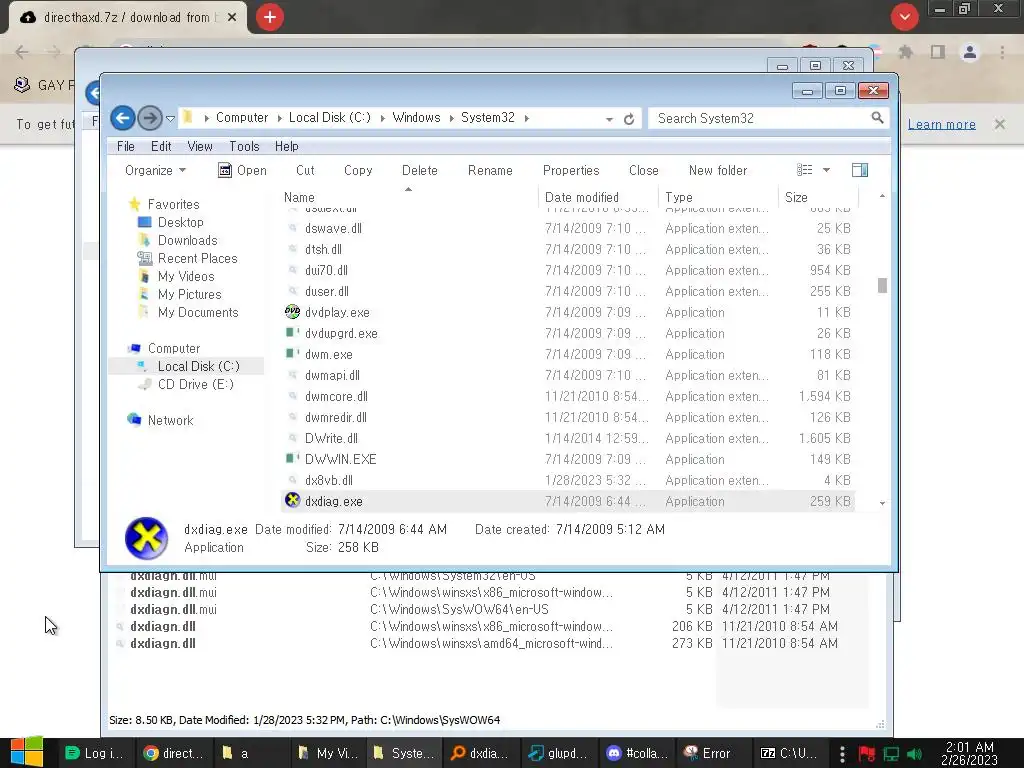Click Delete in the toolbar
This screenshot has width=1024, height=768.
tap(419, 170)
